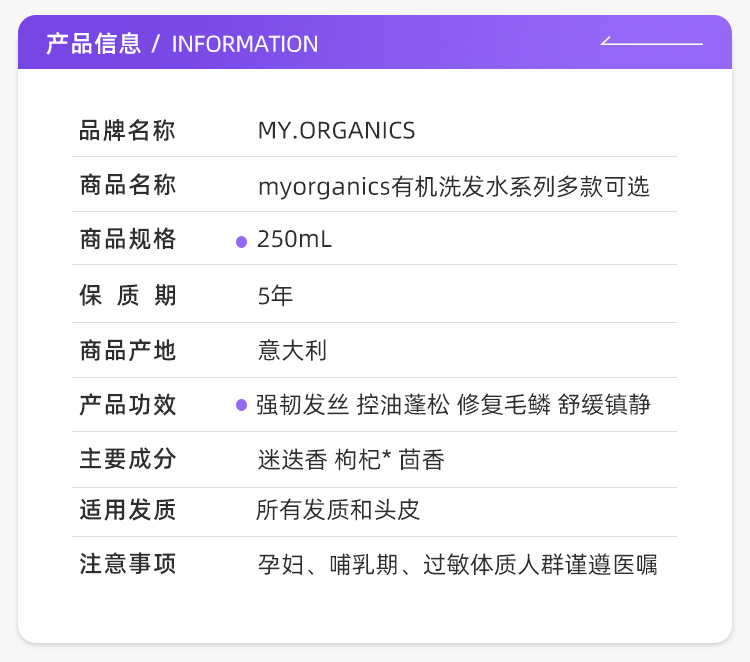The height and width of the screenshot is (662, 750).
Task: Click the white arrow line in header
Action: (651, 42)
